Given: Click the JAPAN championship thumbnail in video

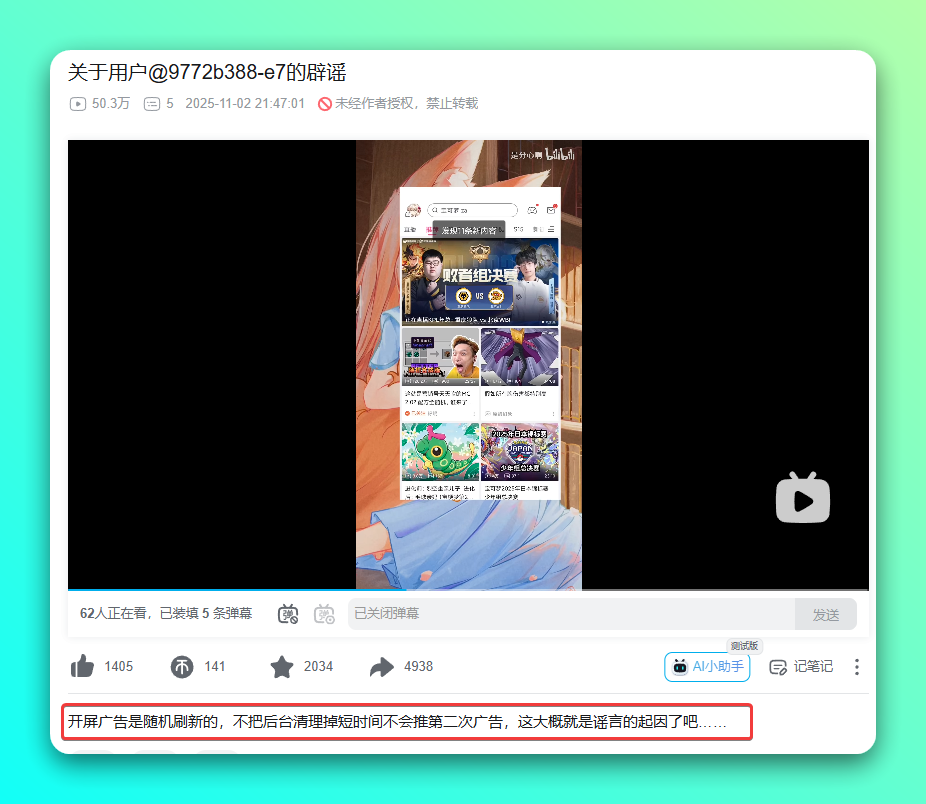Looking at the screenshot, I should [520, 451].
